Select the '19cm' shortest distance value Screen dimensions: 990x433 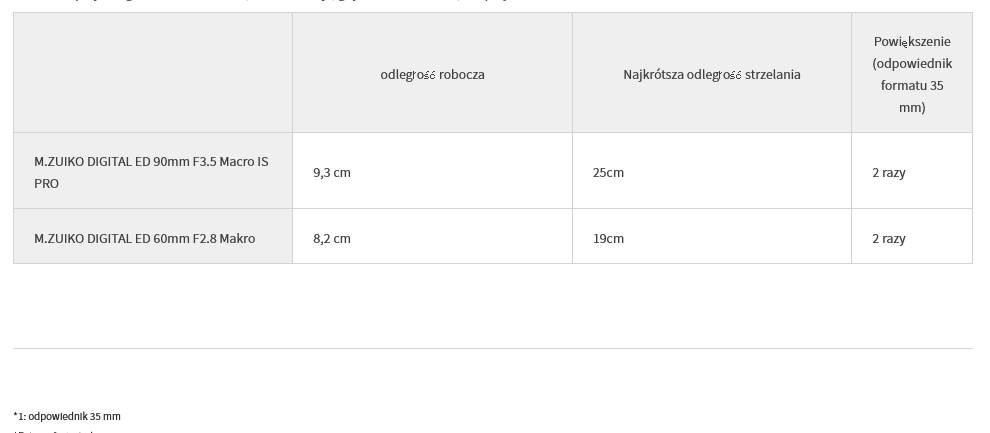pyautogui.click(x=608, y=239)
